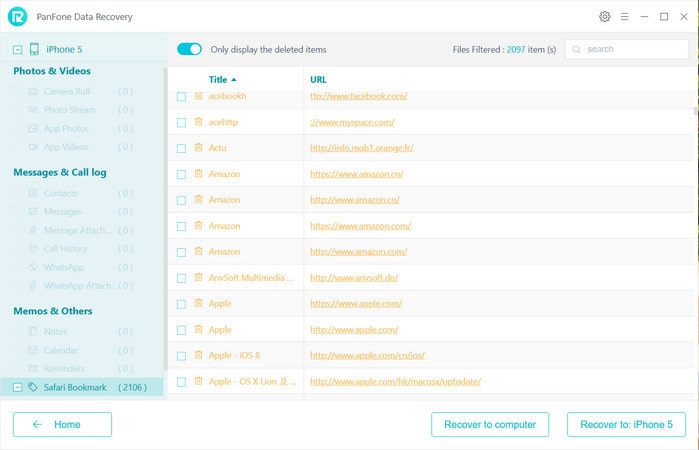
Task: Click the 2097 filtered items count
Action: click(x=516, y=50)
